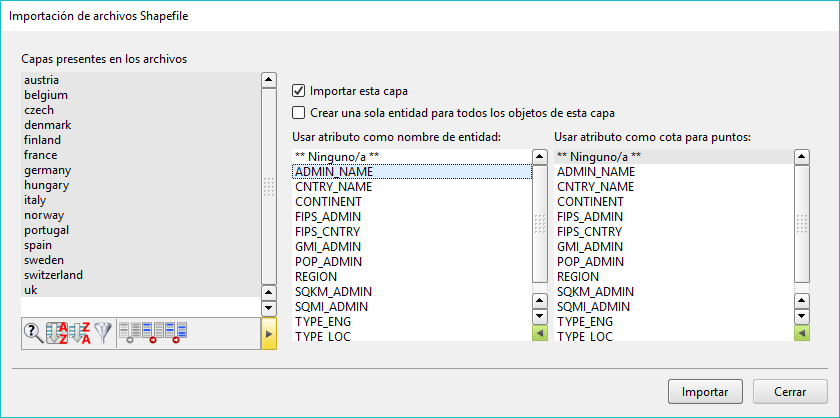Choose ADMIN_NAME in entity name list
This screenshot has width=840, height=418.
coord(412,172)
